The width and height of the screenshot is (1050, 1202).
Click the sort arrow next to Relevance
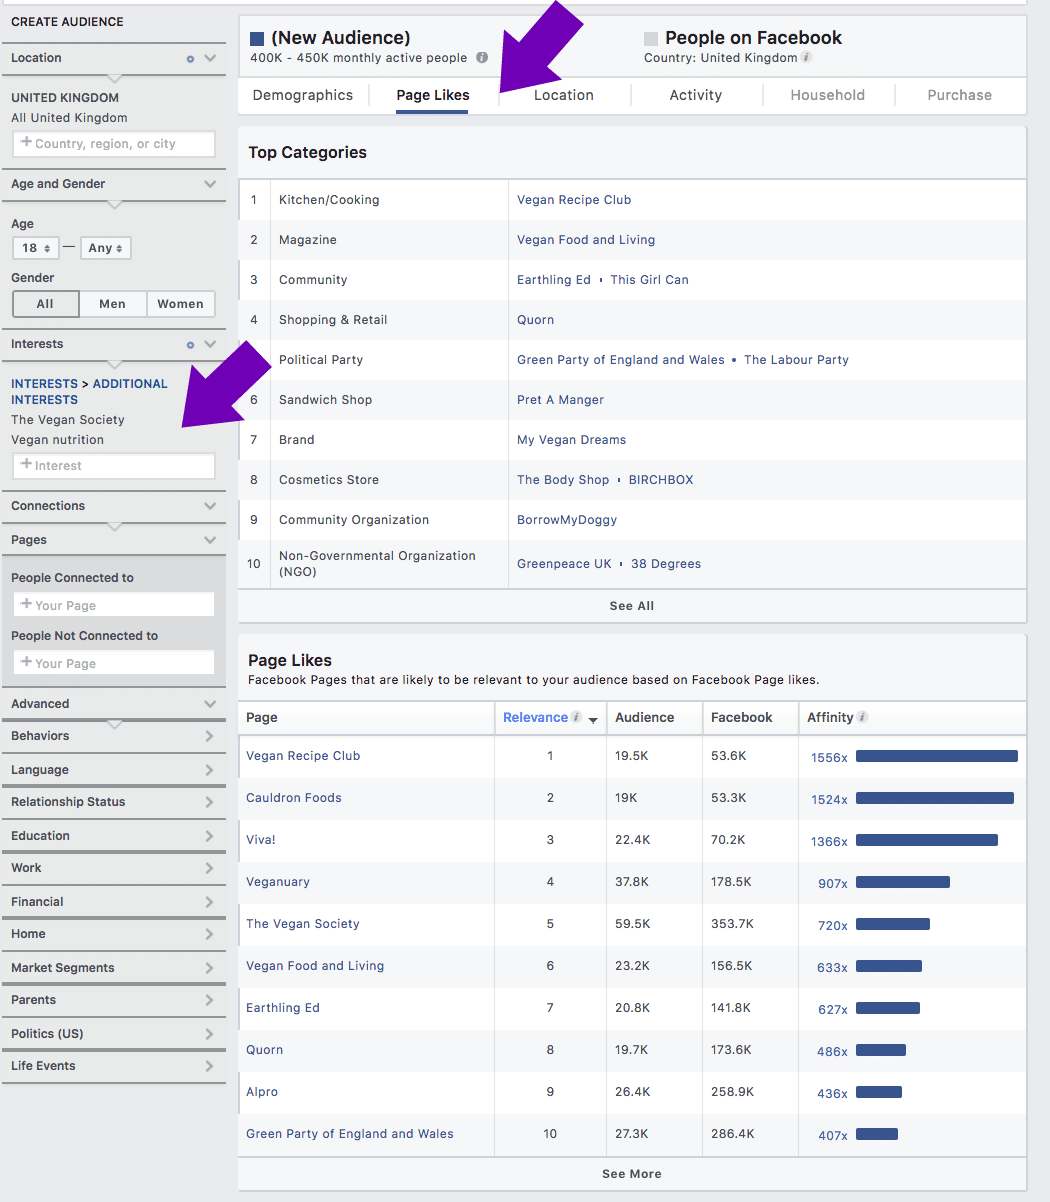(593, 720)
